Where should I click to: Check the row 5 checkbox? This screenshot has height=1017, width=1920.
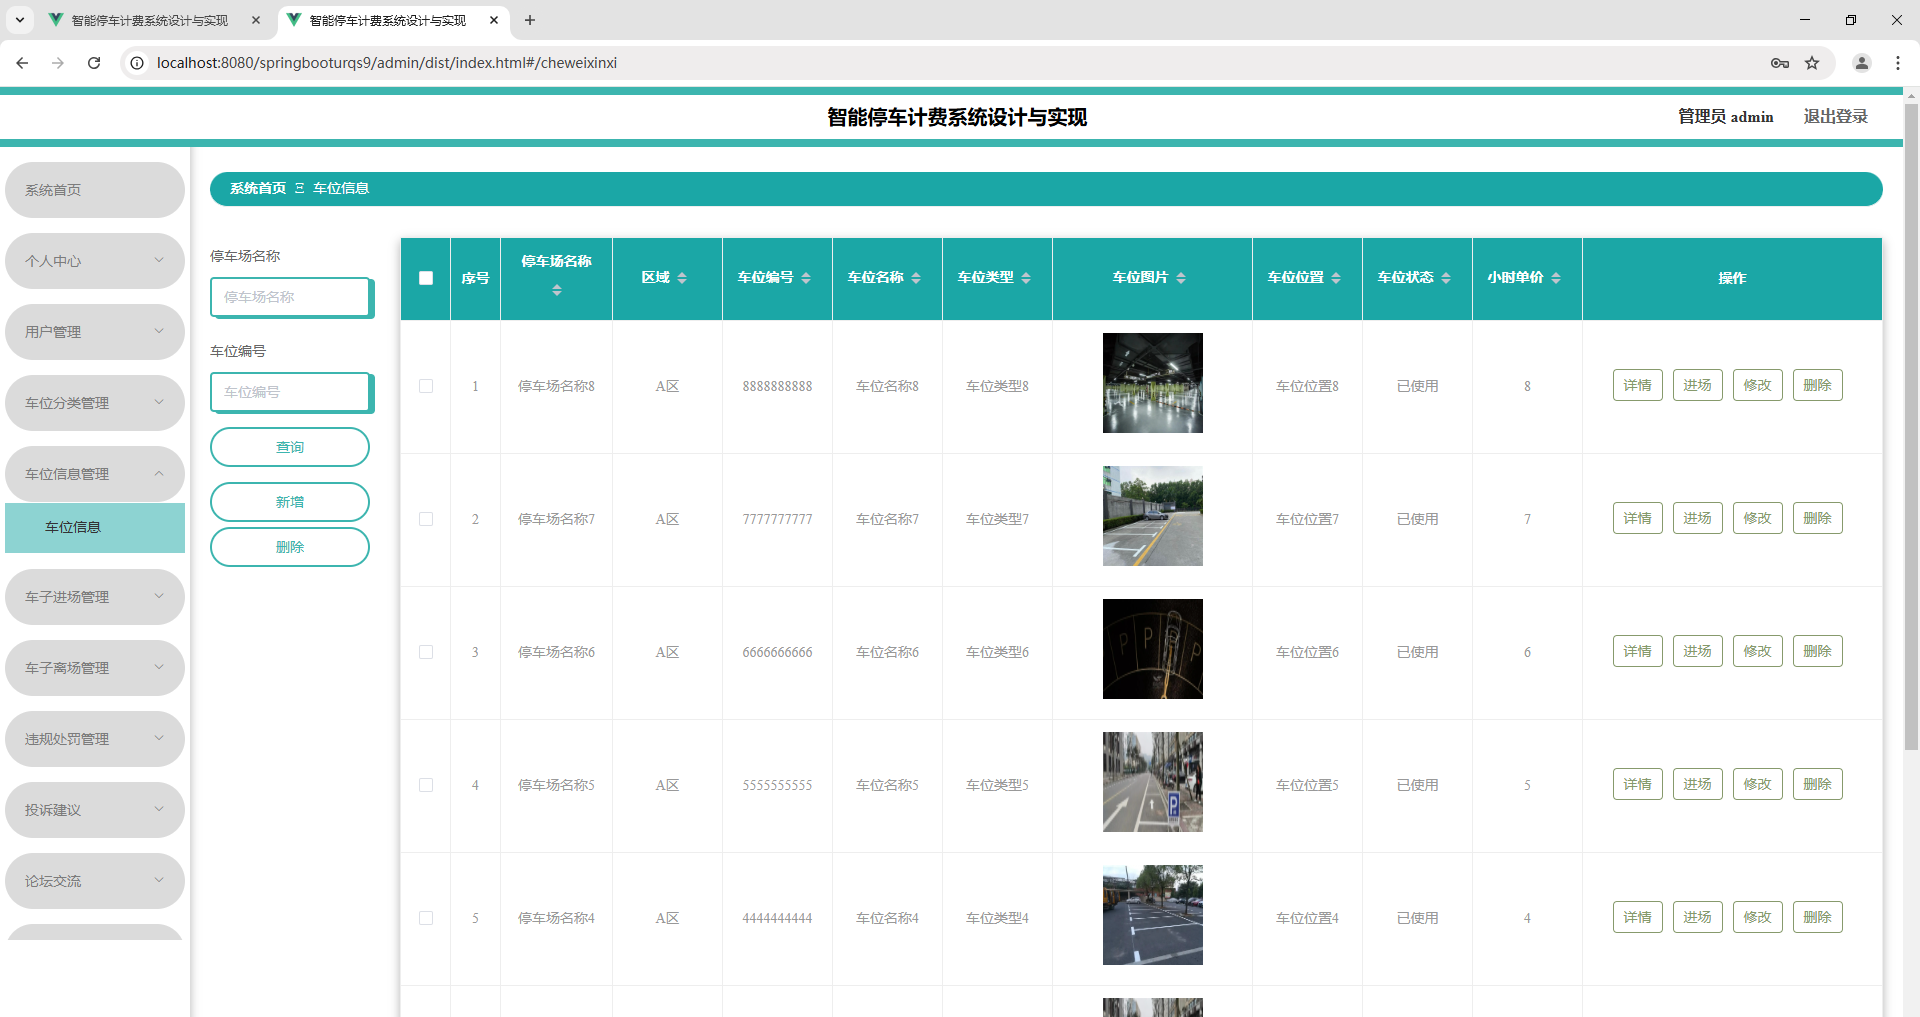(x=426, y=918)
